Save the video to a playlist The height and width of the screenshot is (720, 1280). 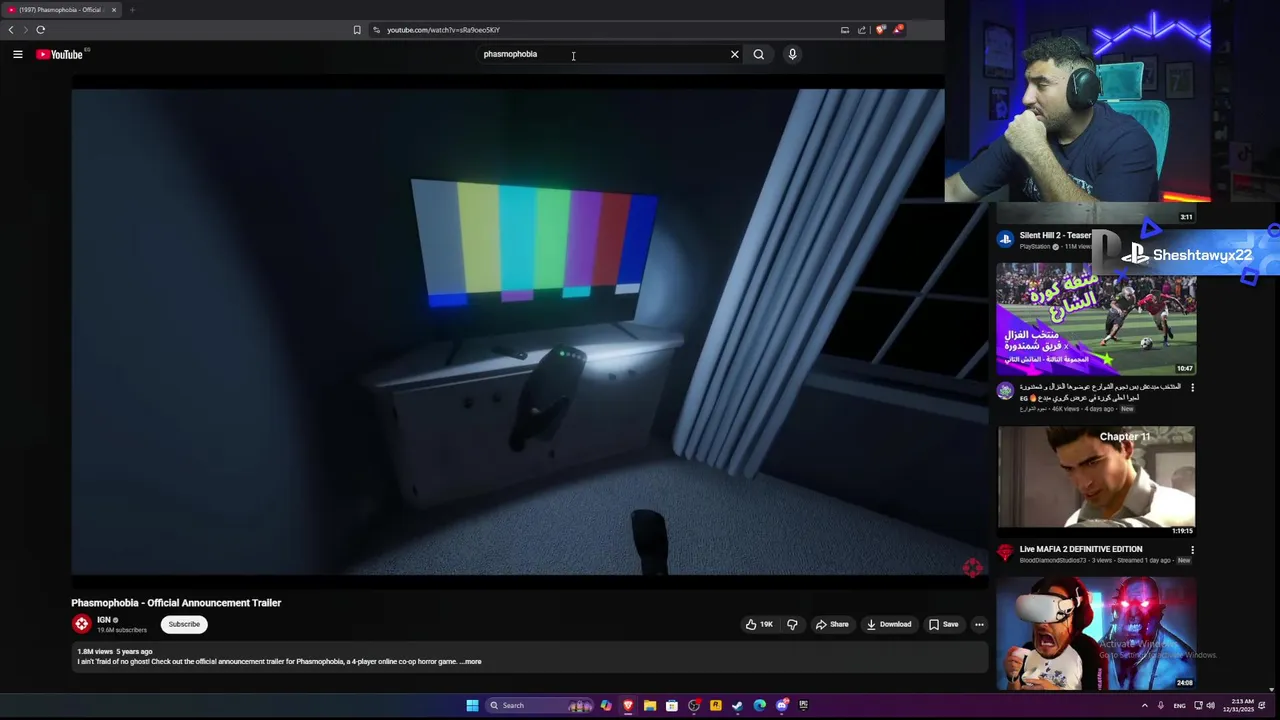click(x=943, y=624)
